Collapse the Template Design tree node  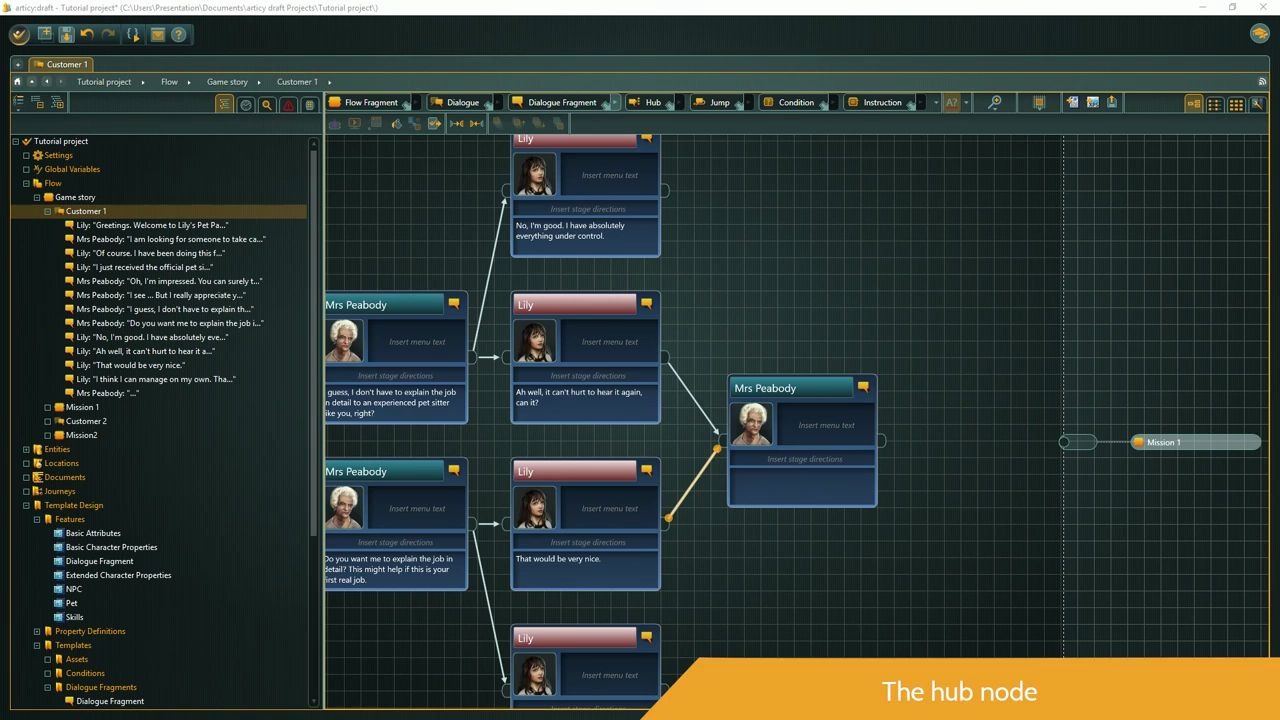(x=26, y=505)
